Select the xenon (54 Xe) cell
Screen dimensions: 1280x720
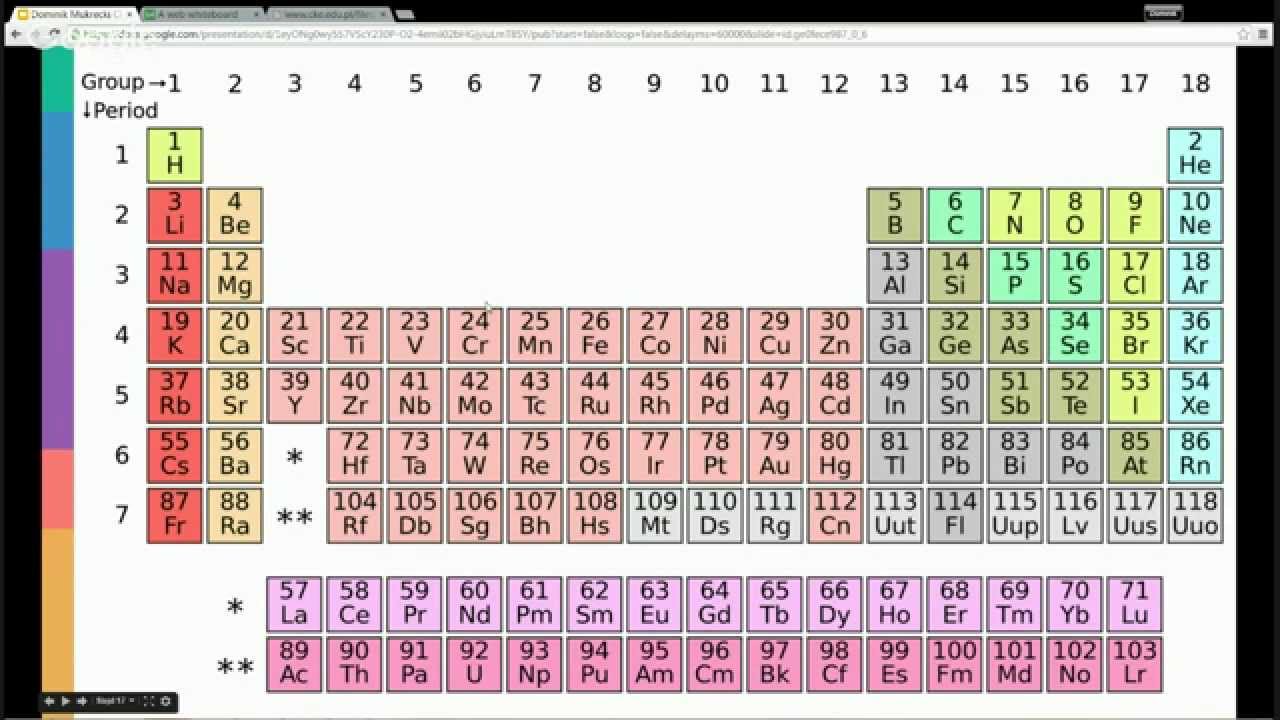[1195, 395]
